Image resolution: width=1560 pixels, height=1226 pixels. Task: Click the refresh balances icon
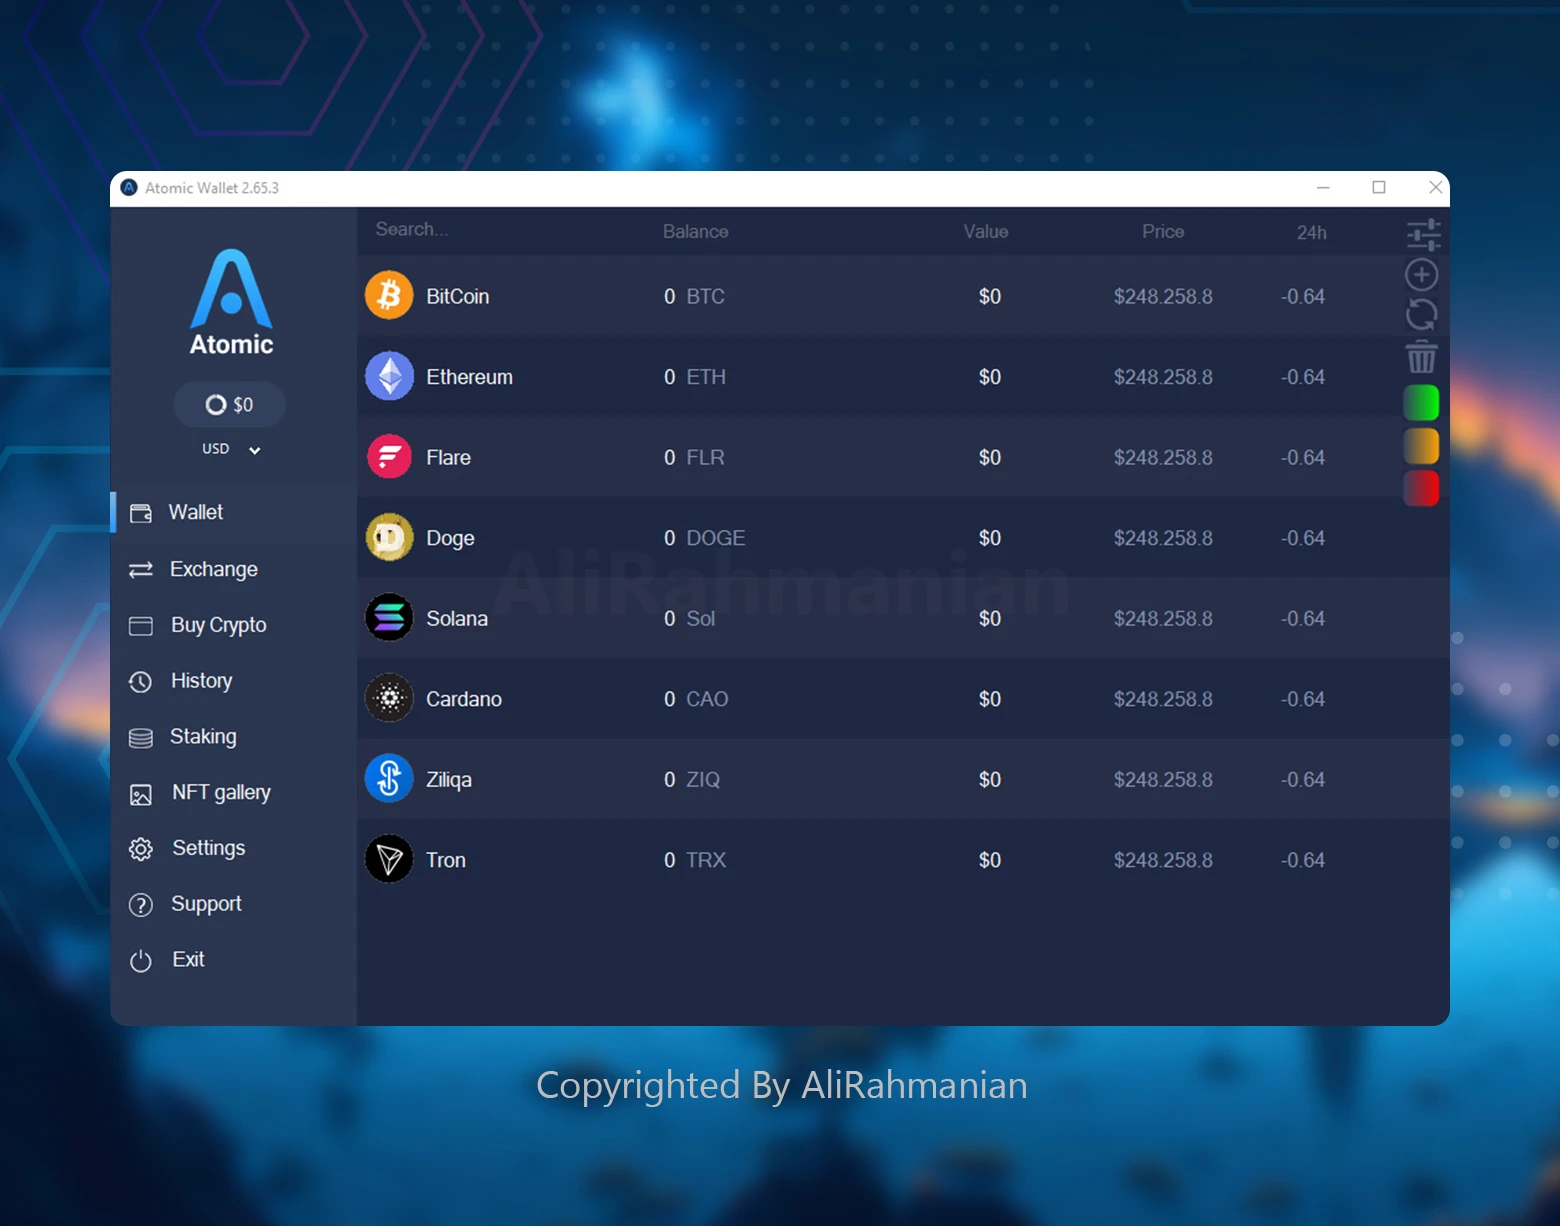coord(1421,315)
